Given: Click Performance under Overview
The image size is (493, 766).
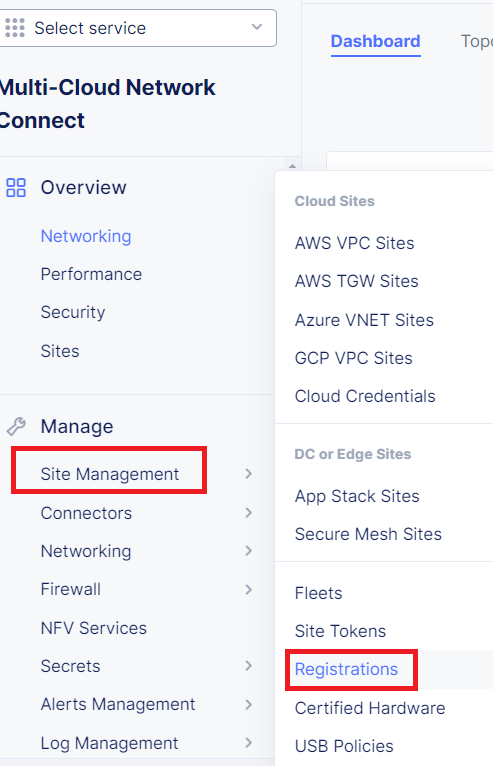Looking at the screenshot, I should (x=91, y=274).
